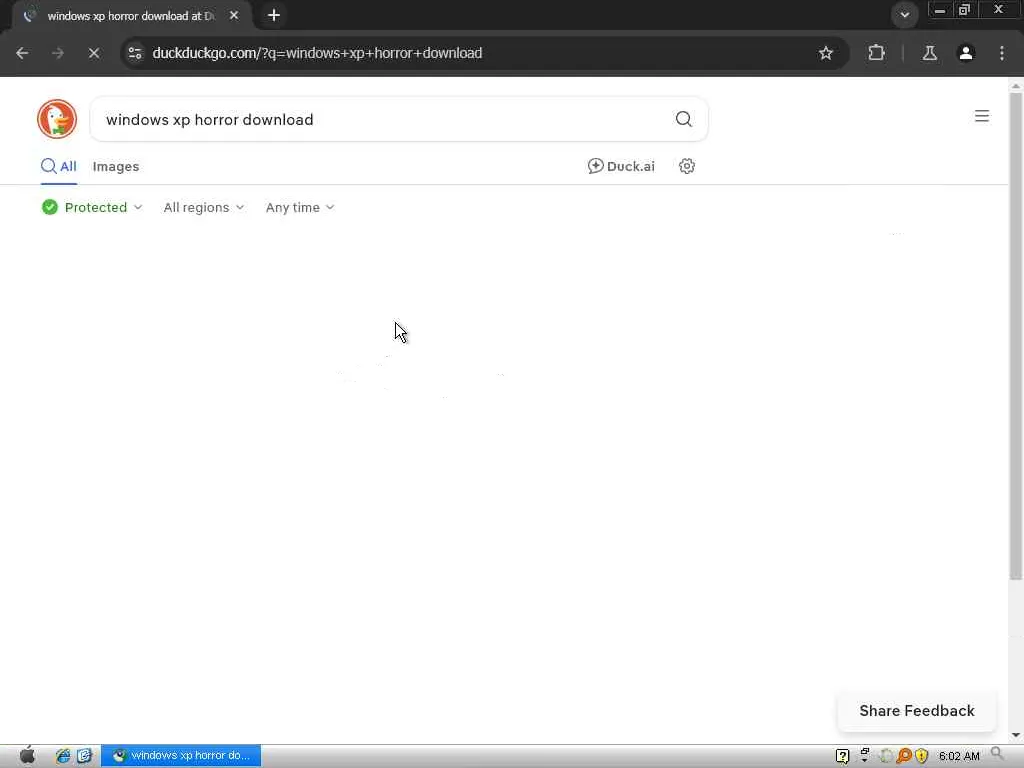Open Chrome Labs flask icon

coord(929,53)
